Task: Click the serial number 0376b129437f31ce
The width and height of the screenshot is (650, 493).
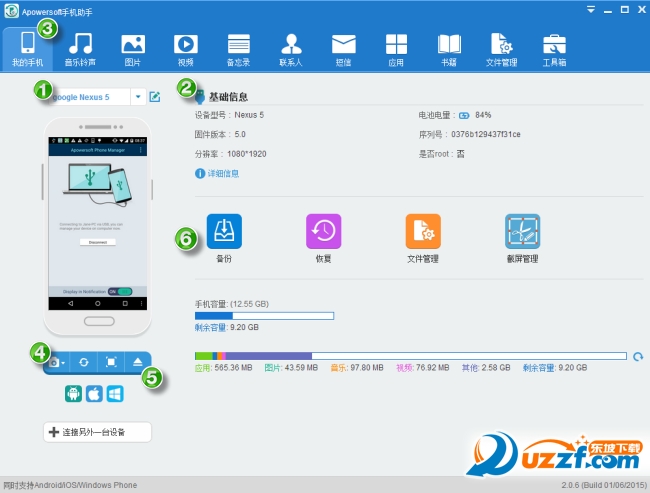Action: click(x=486, y=134)
